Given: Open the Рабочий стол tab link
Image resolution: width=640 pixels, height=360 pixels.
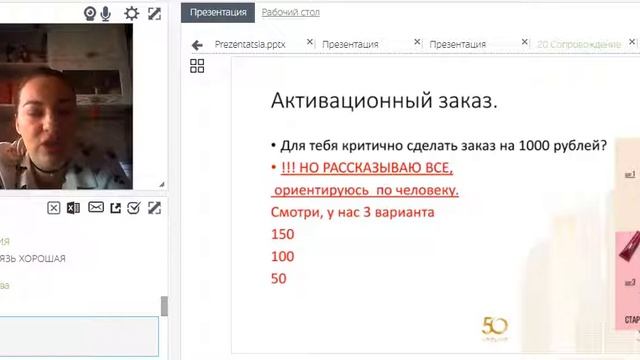Looking at the screenshot, I should click(x=291, y=12).
